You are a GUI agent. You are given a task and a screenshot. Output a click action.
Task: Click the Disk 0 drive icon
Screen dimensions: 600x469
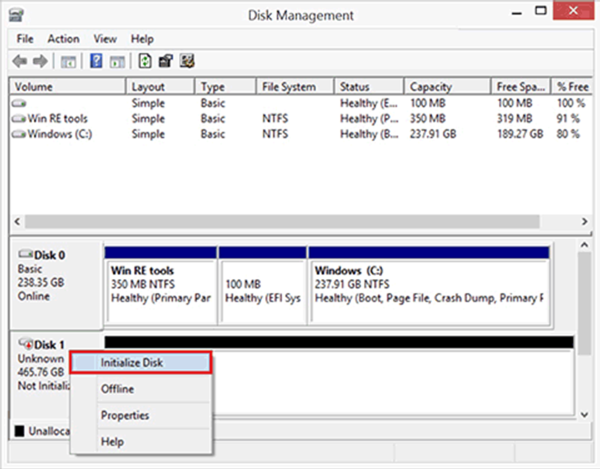(x=26, y=254)
